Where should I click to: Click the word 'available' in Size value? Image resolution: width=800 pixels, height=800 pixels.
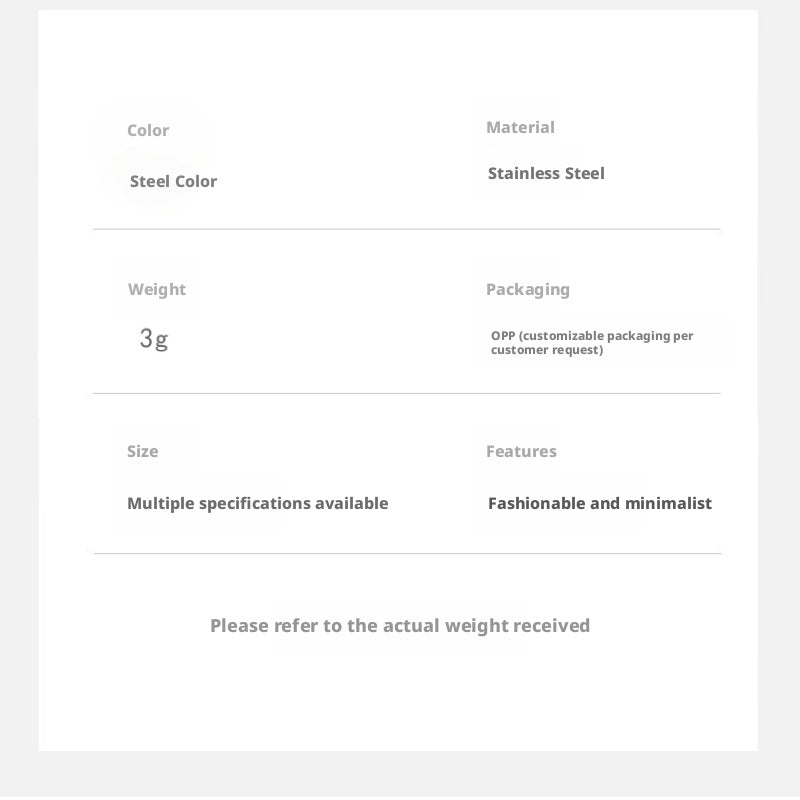(352, 504)
